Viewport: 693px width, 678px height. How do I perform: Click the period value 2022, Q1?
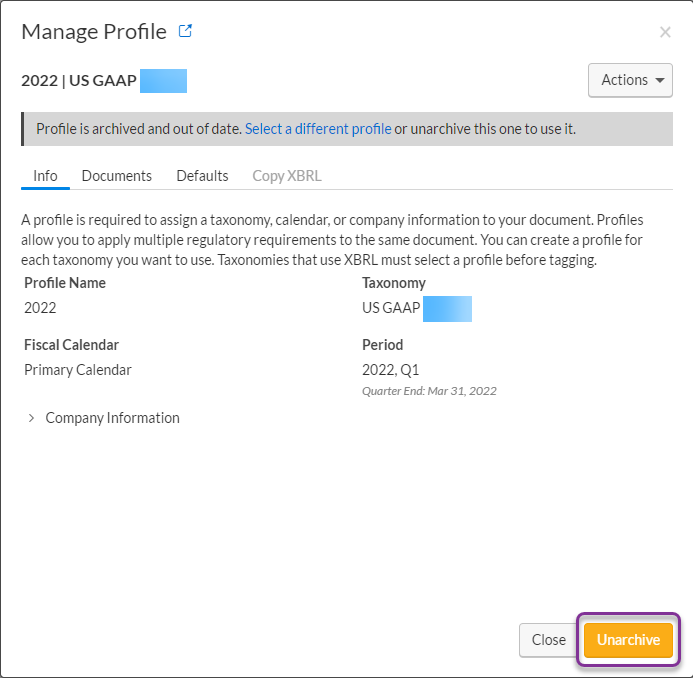pyautogui.click(x=390, y=370)
